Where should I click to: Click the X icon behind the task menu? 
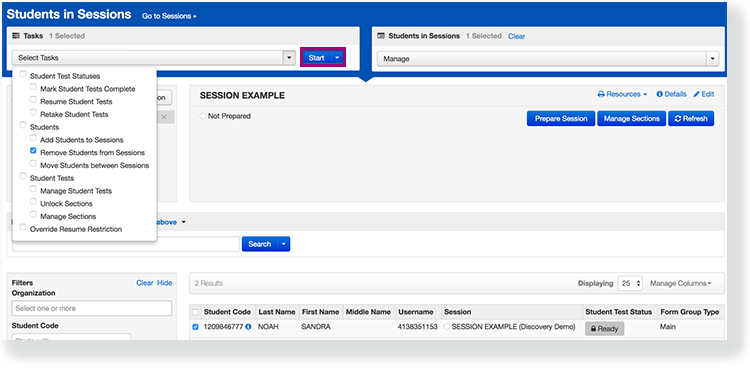pyautogui.click(x=164, y=117)
